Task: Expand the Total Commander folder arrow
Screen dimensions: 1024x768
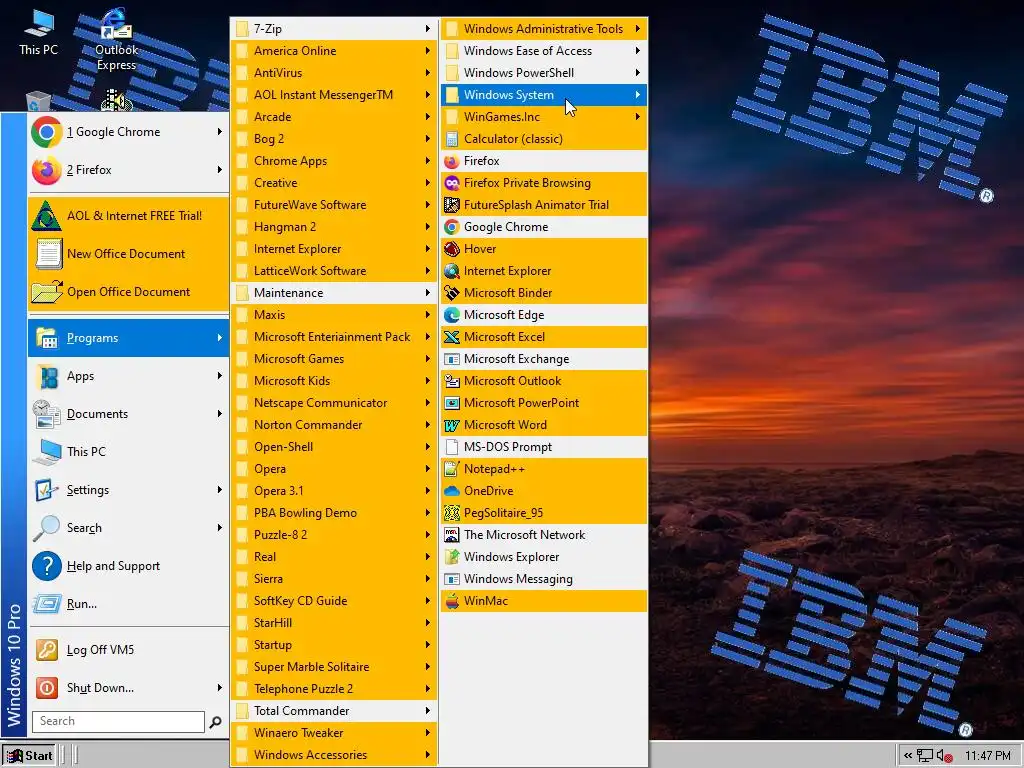Action: (x=428, y=711)
